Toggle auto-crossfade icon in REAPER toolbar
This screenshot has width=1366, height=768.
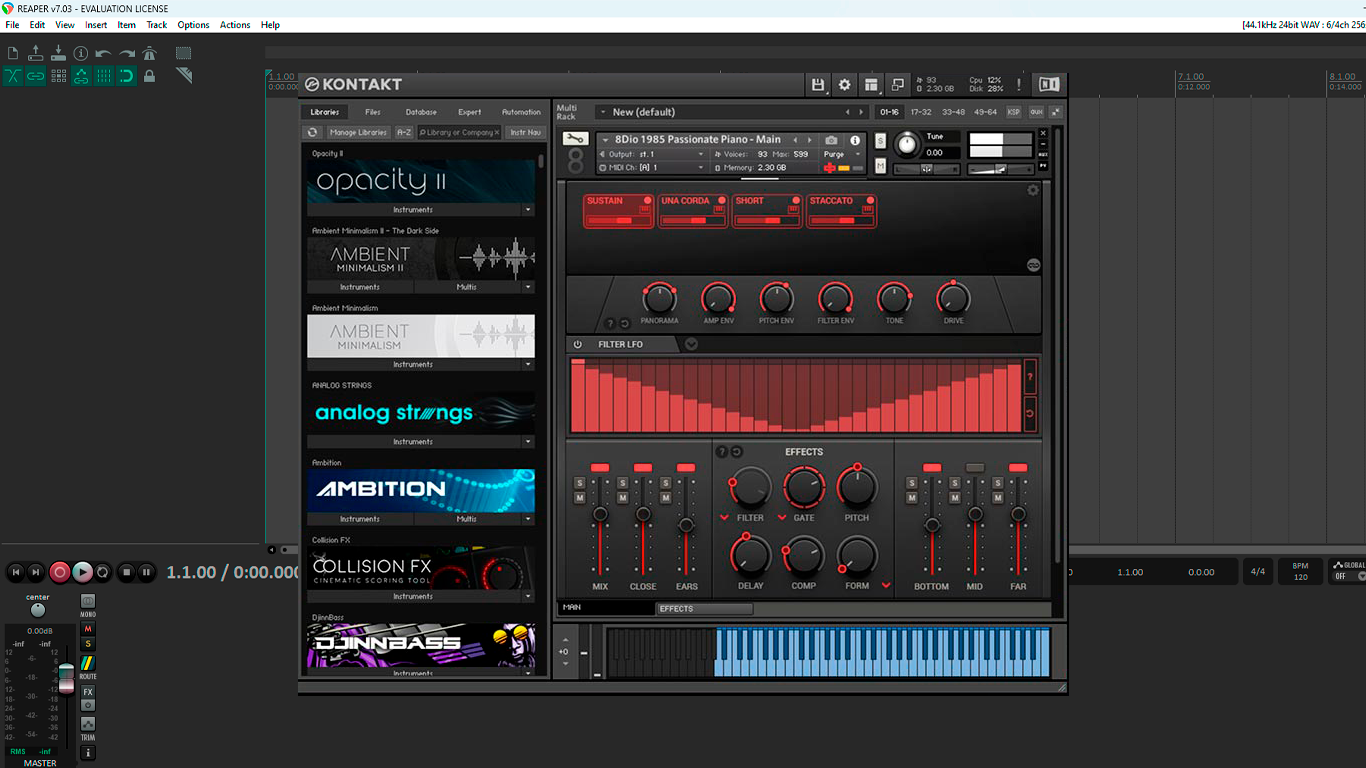[x=13, y=76]
